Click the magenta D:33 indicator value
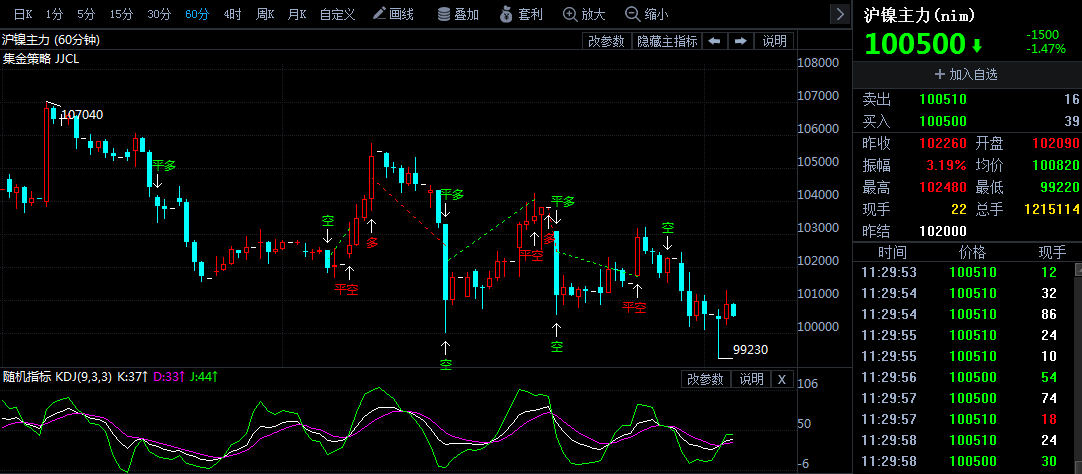Viewport: 1082px width, 474px height. click(168, 377)
